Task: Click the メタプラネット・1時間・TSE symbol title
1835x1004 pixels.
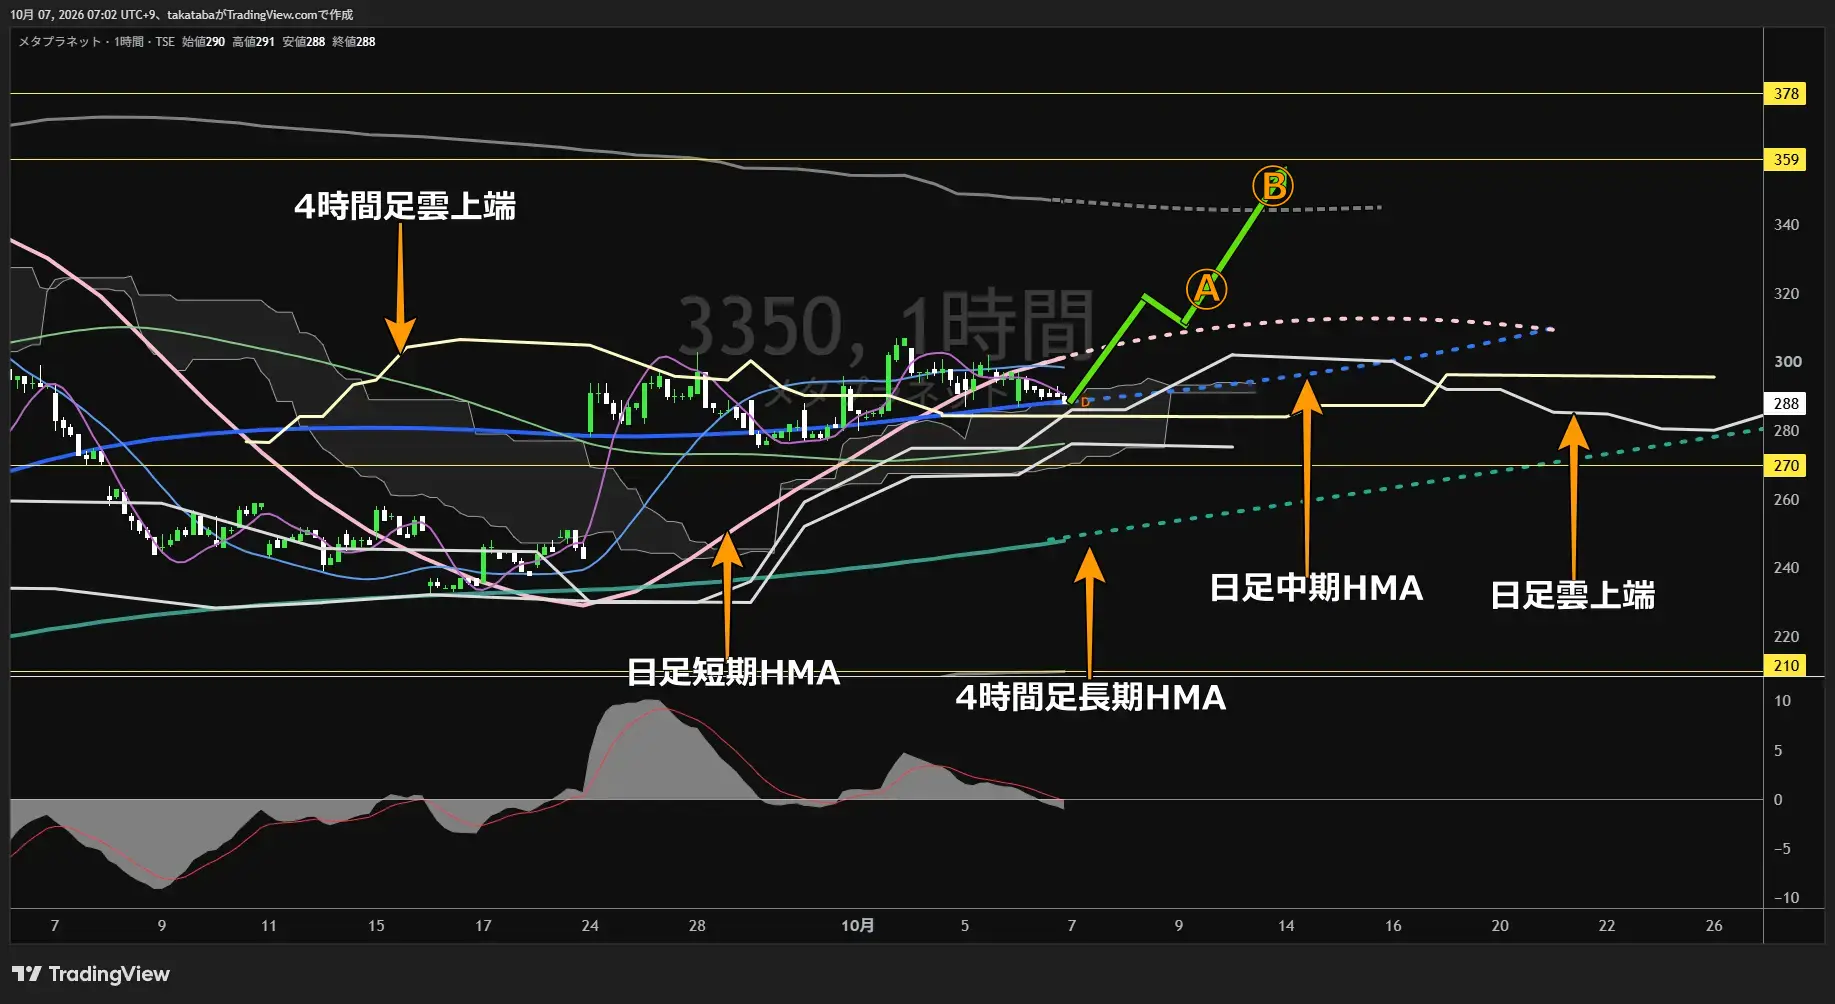Action: (x=96, y=42)
